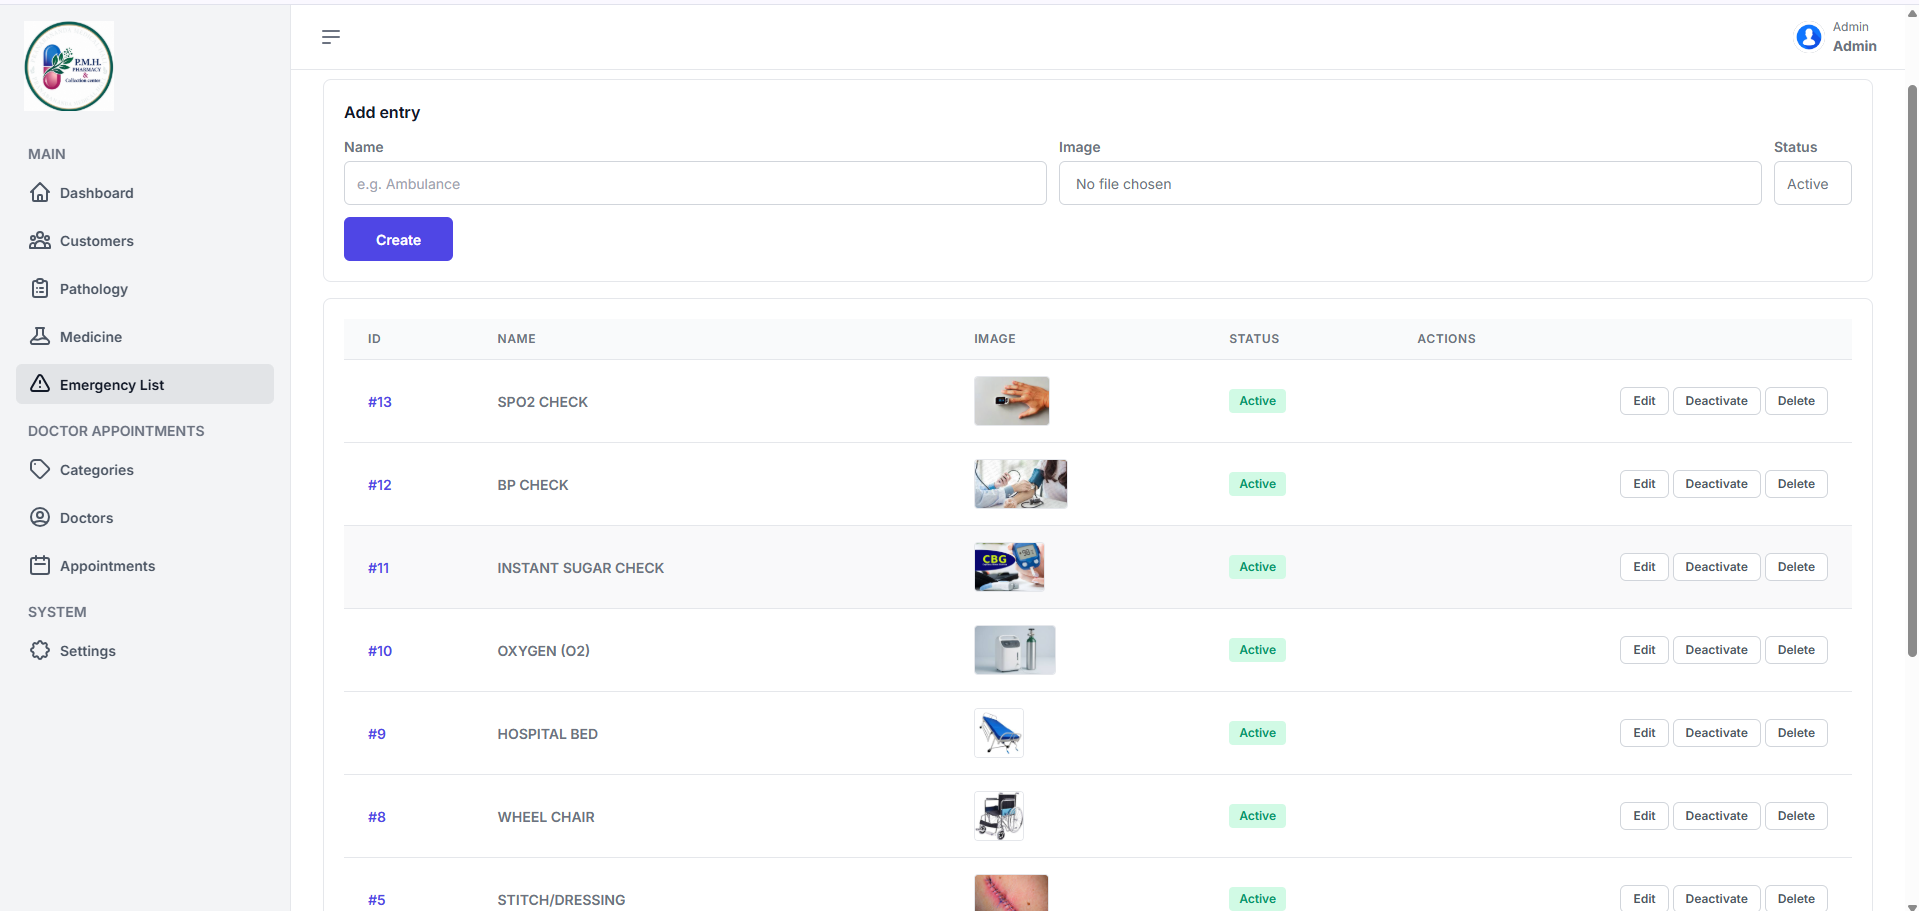Image resolution: width=1920 pixels, height=912 pixels.
Task: Click the Dashboard home icon
Action: click(x=40, y=192)
